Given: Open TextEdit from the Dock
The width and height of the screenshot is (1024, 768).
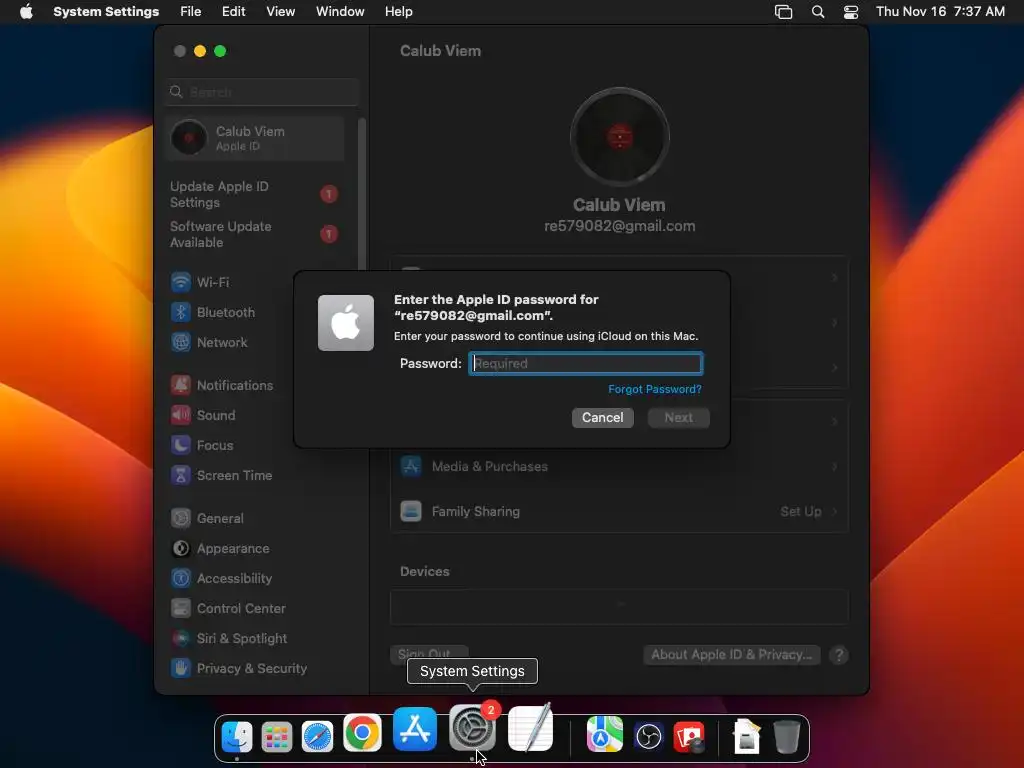Looking at the screenshot, I should pos(530,728).
